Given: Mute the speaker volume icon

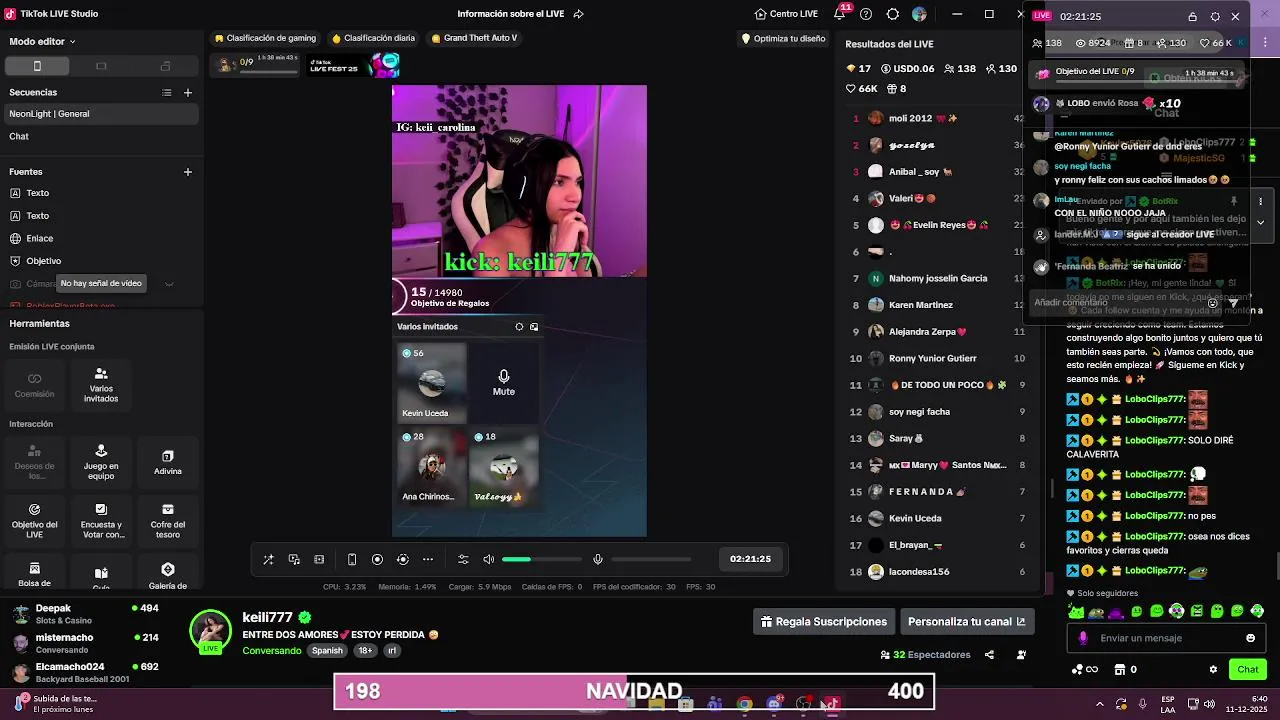Looking at the screenshot, I should tap(488, 559).
